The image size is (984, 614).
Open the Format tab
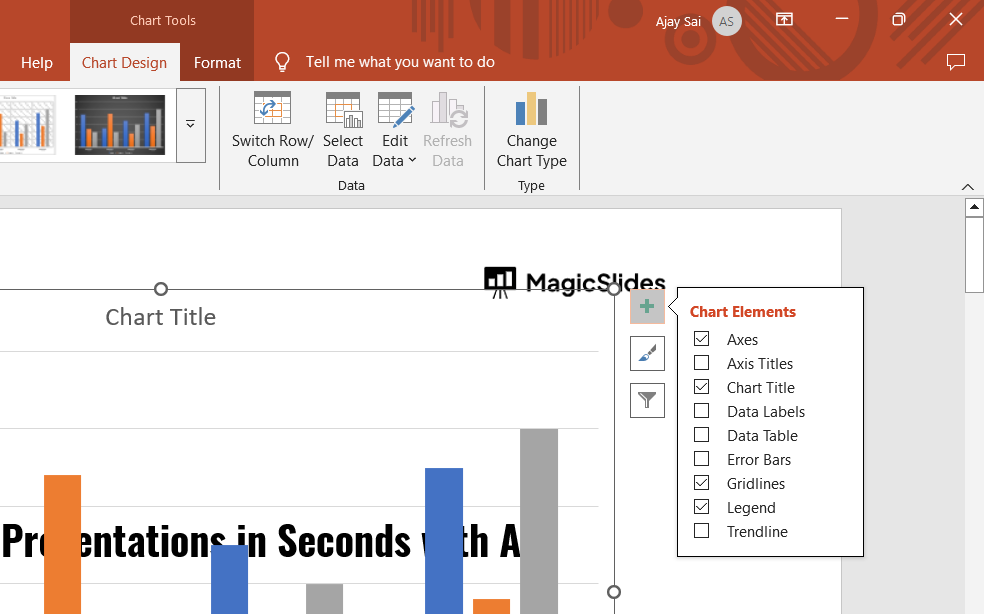tap(217, 63)
